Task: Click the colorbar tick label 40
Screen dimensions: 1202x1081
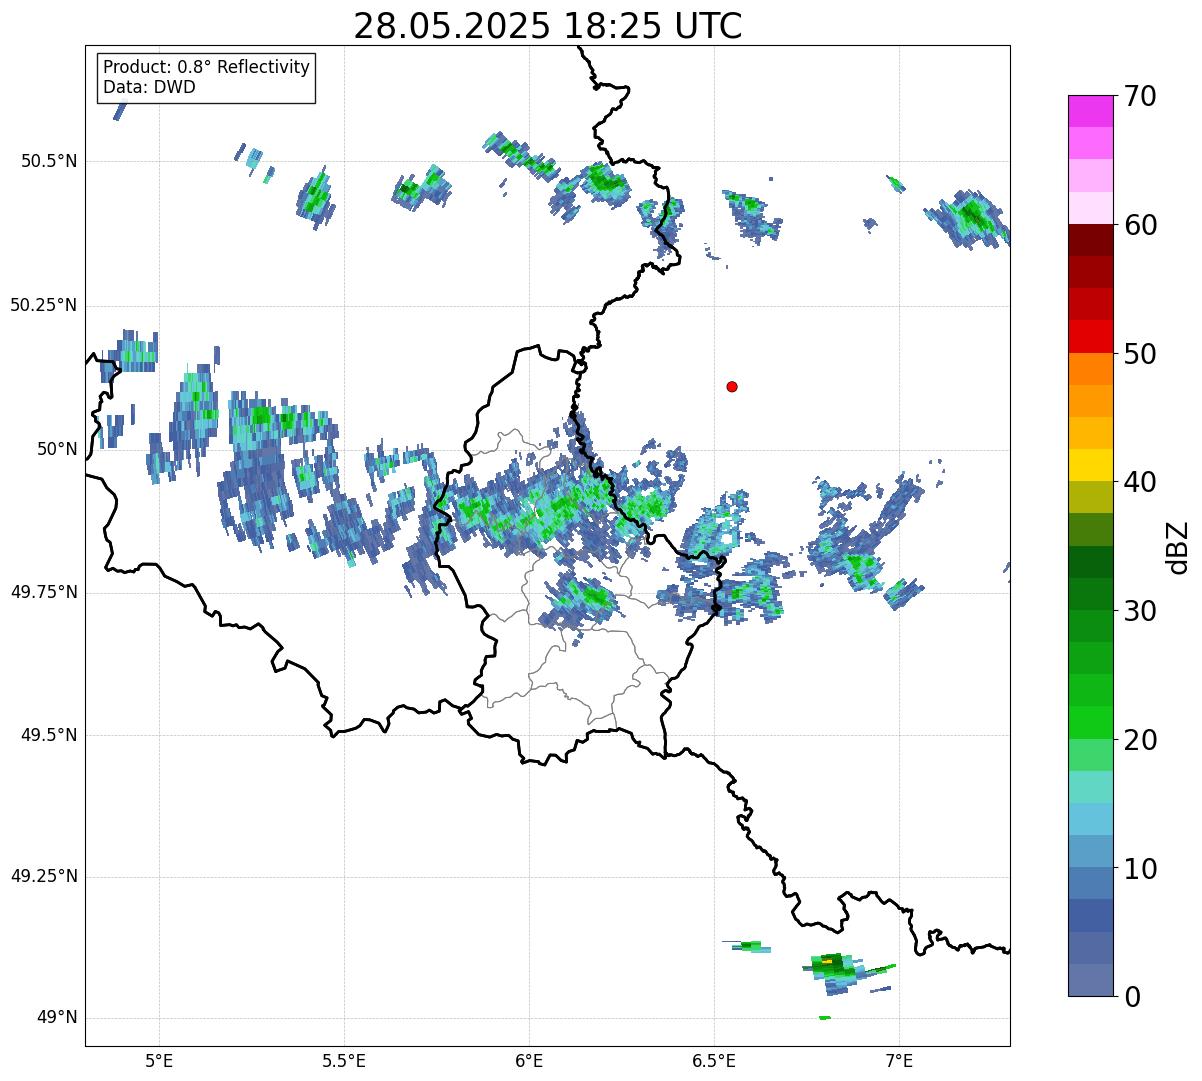Action: 1140,482
